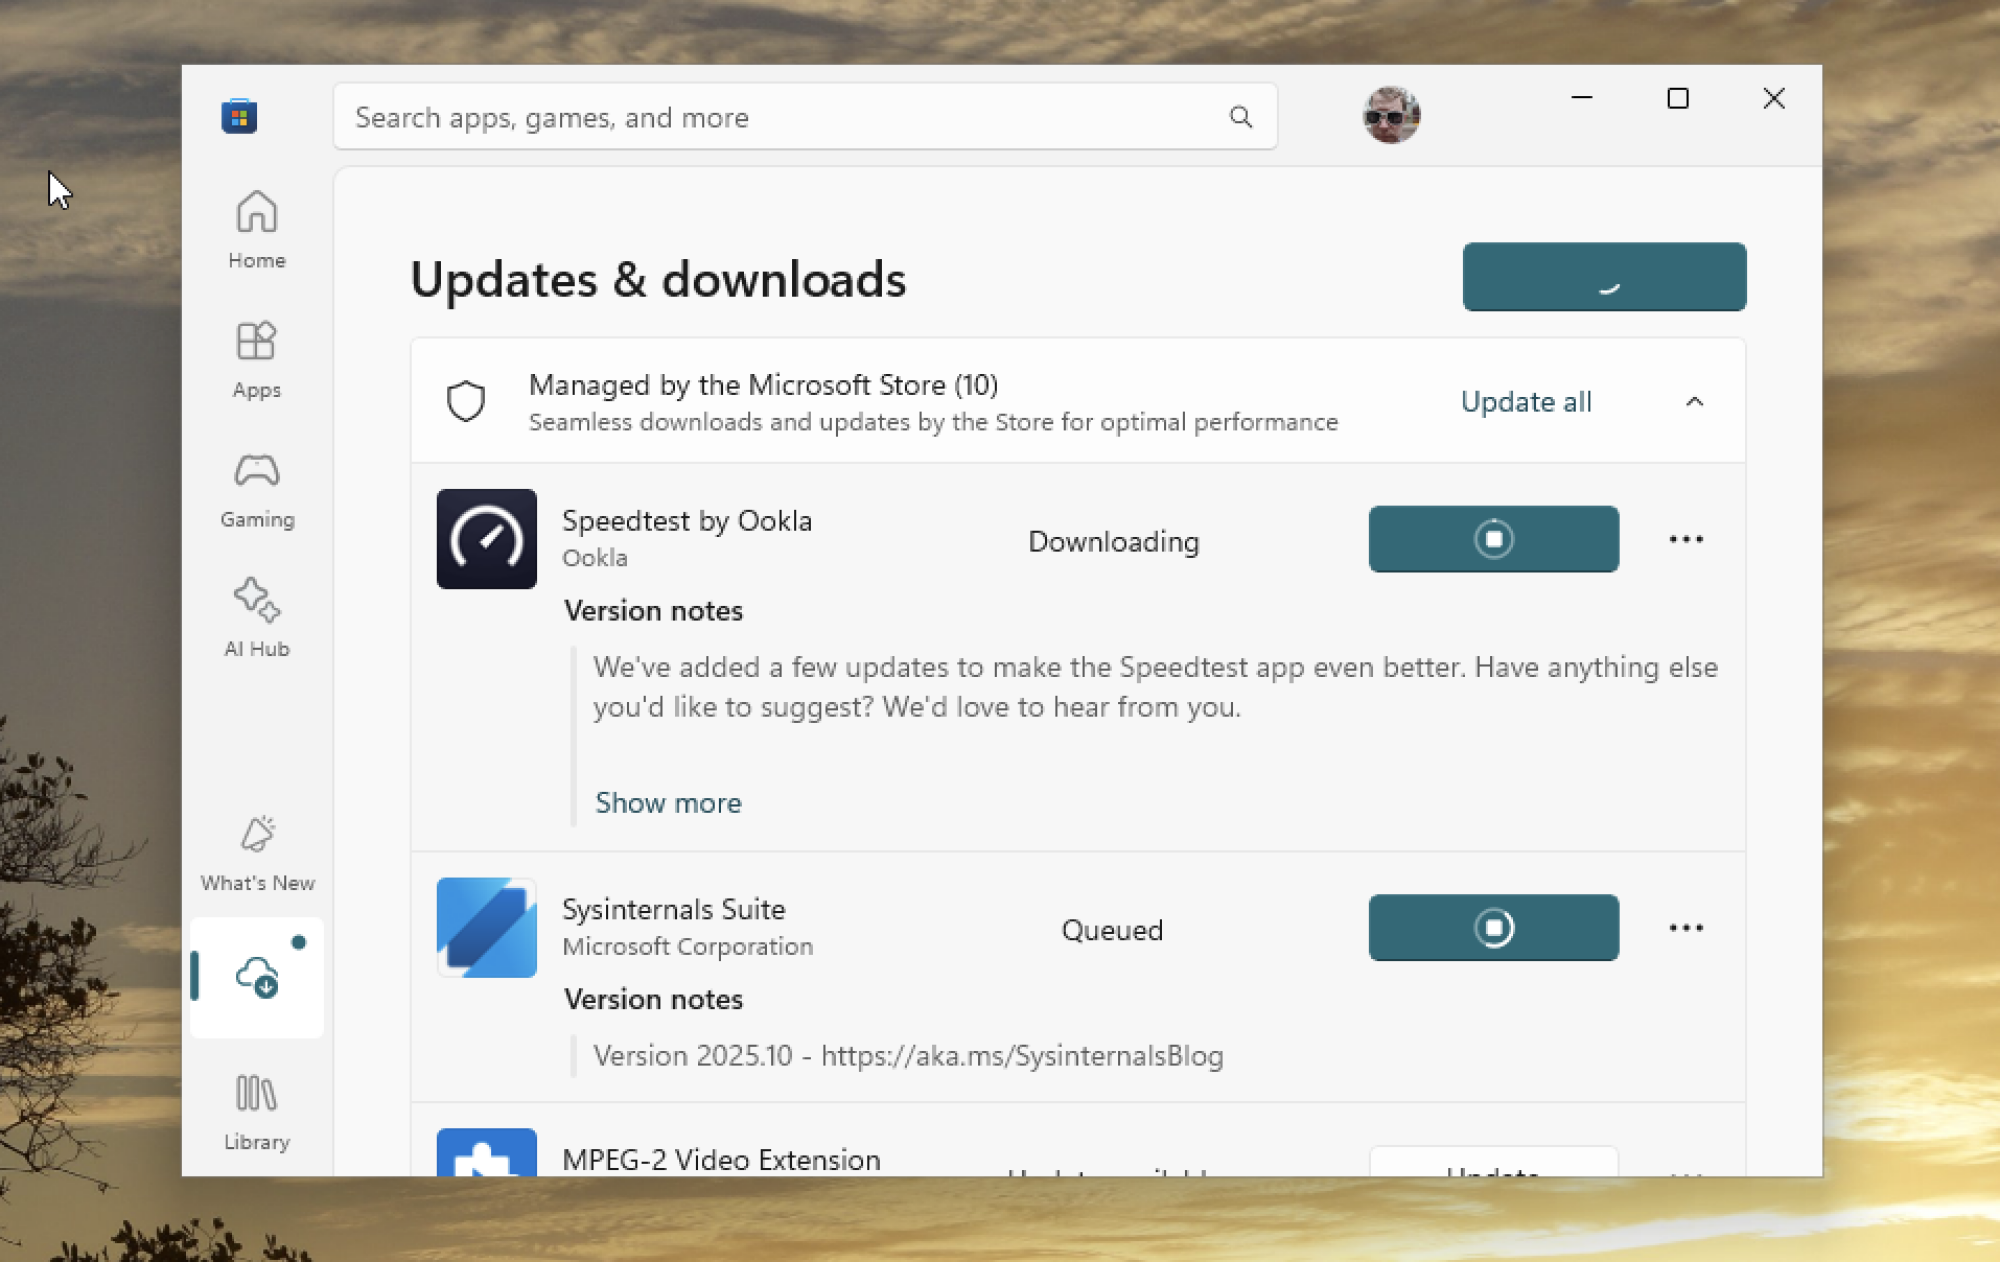
Task: Cancel the queued Sysinternals Suite update
Action: (x=1493, y=928)
